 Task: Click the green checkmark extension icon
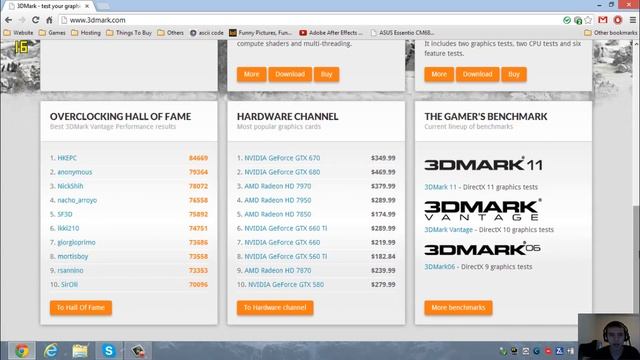(567, 20)
